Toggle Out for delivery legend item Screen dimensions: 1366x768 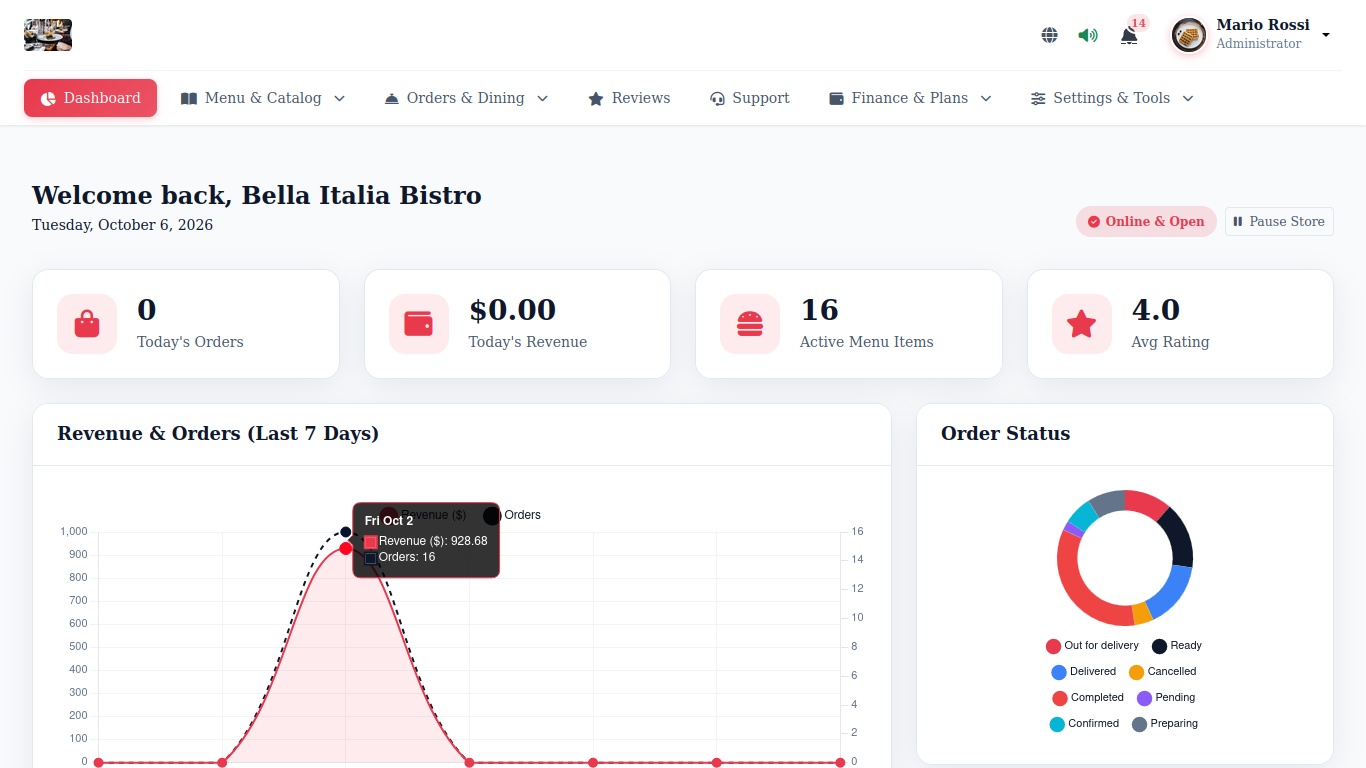1092,646
